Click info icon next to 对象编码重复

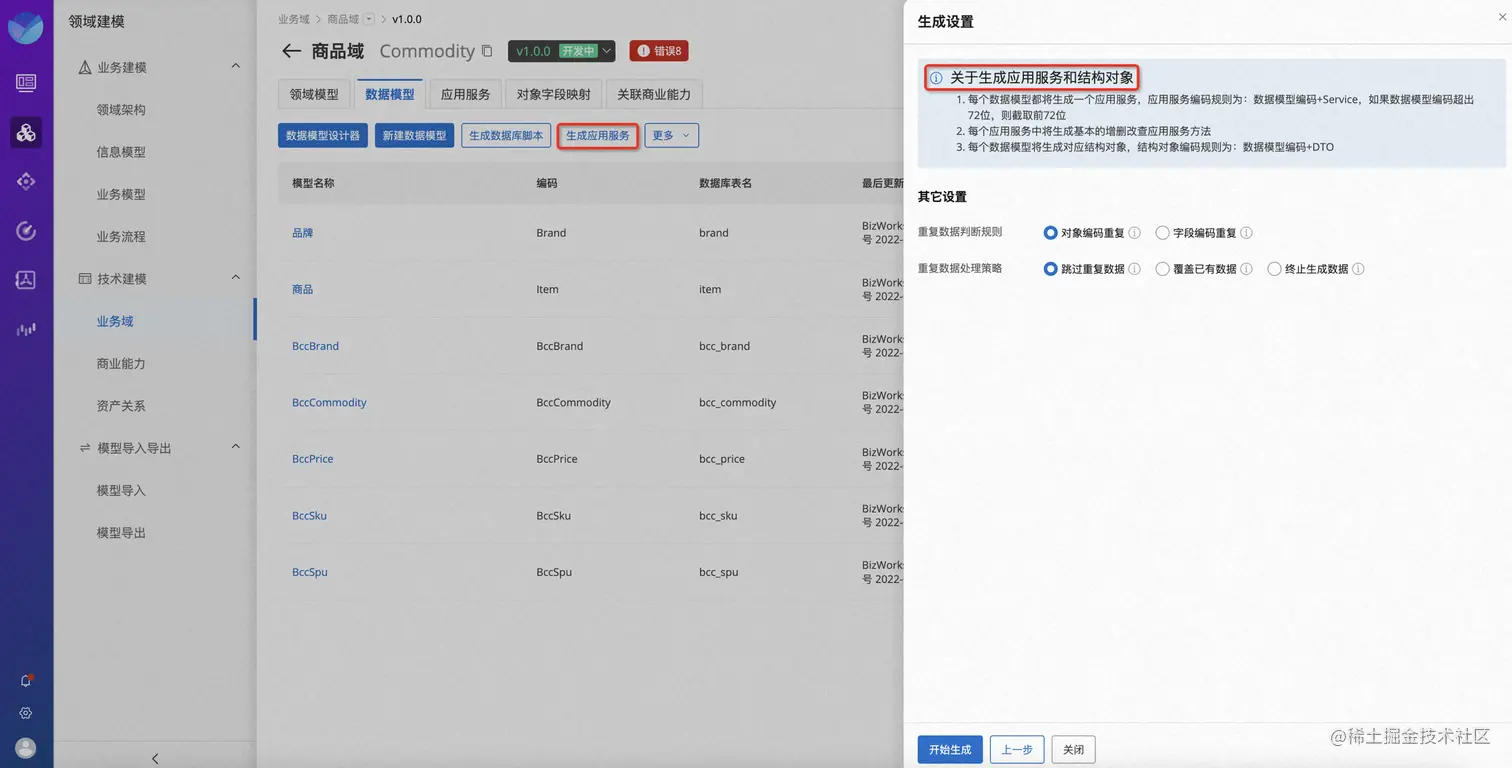1135,233
